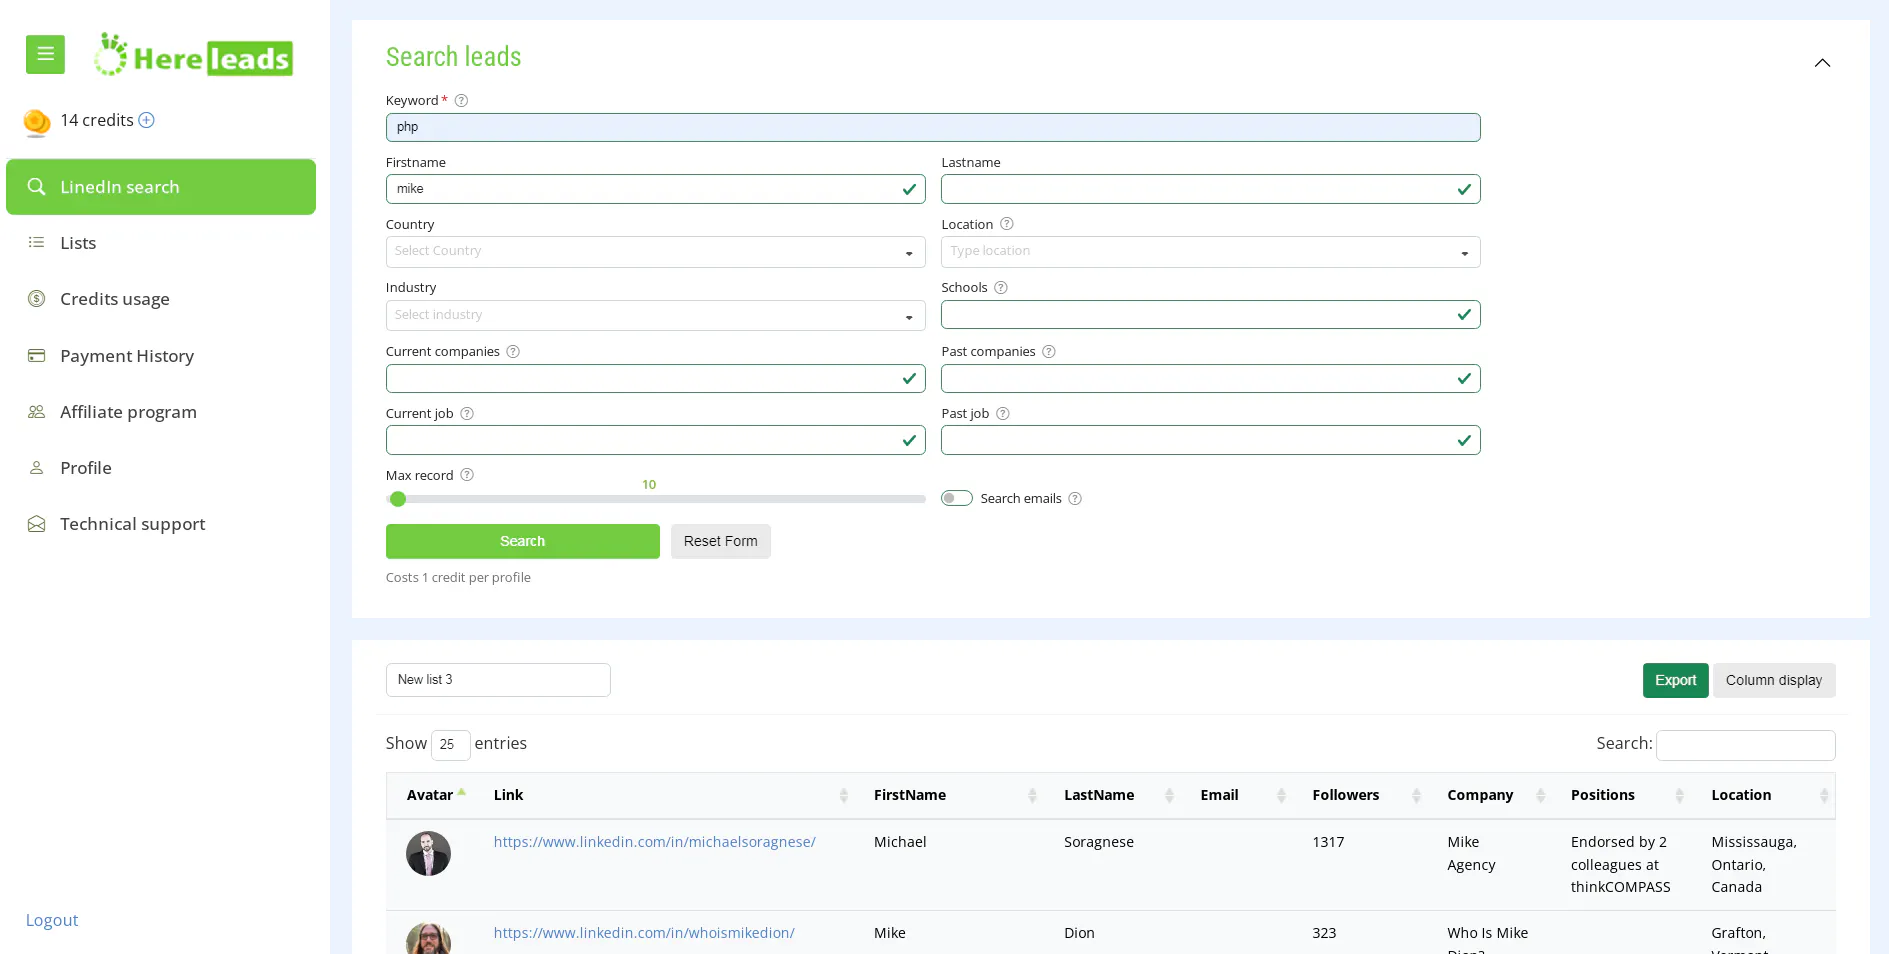Add credits with the plus icon
The image size is (1889, 954).
[146, 120]
